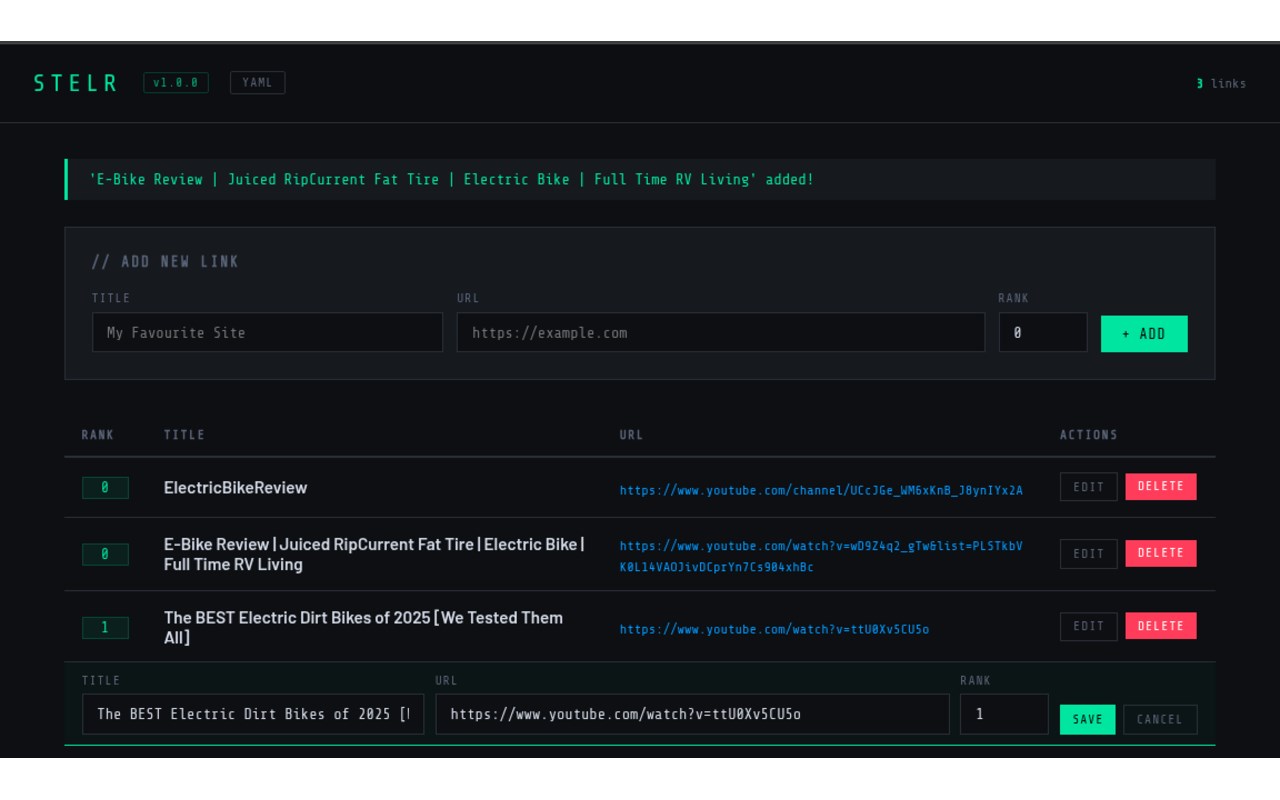
Task: Click the rank badge for Juiced RipCurrent row
Action: [x=105, y=554]
